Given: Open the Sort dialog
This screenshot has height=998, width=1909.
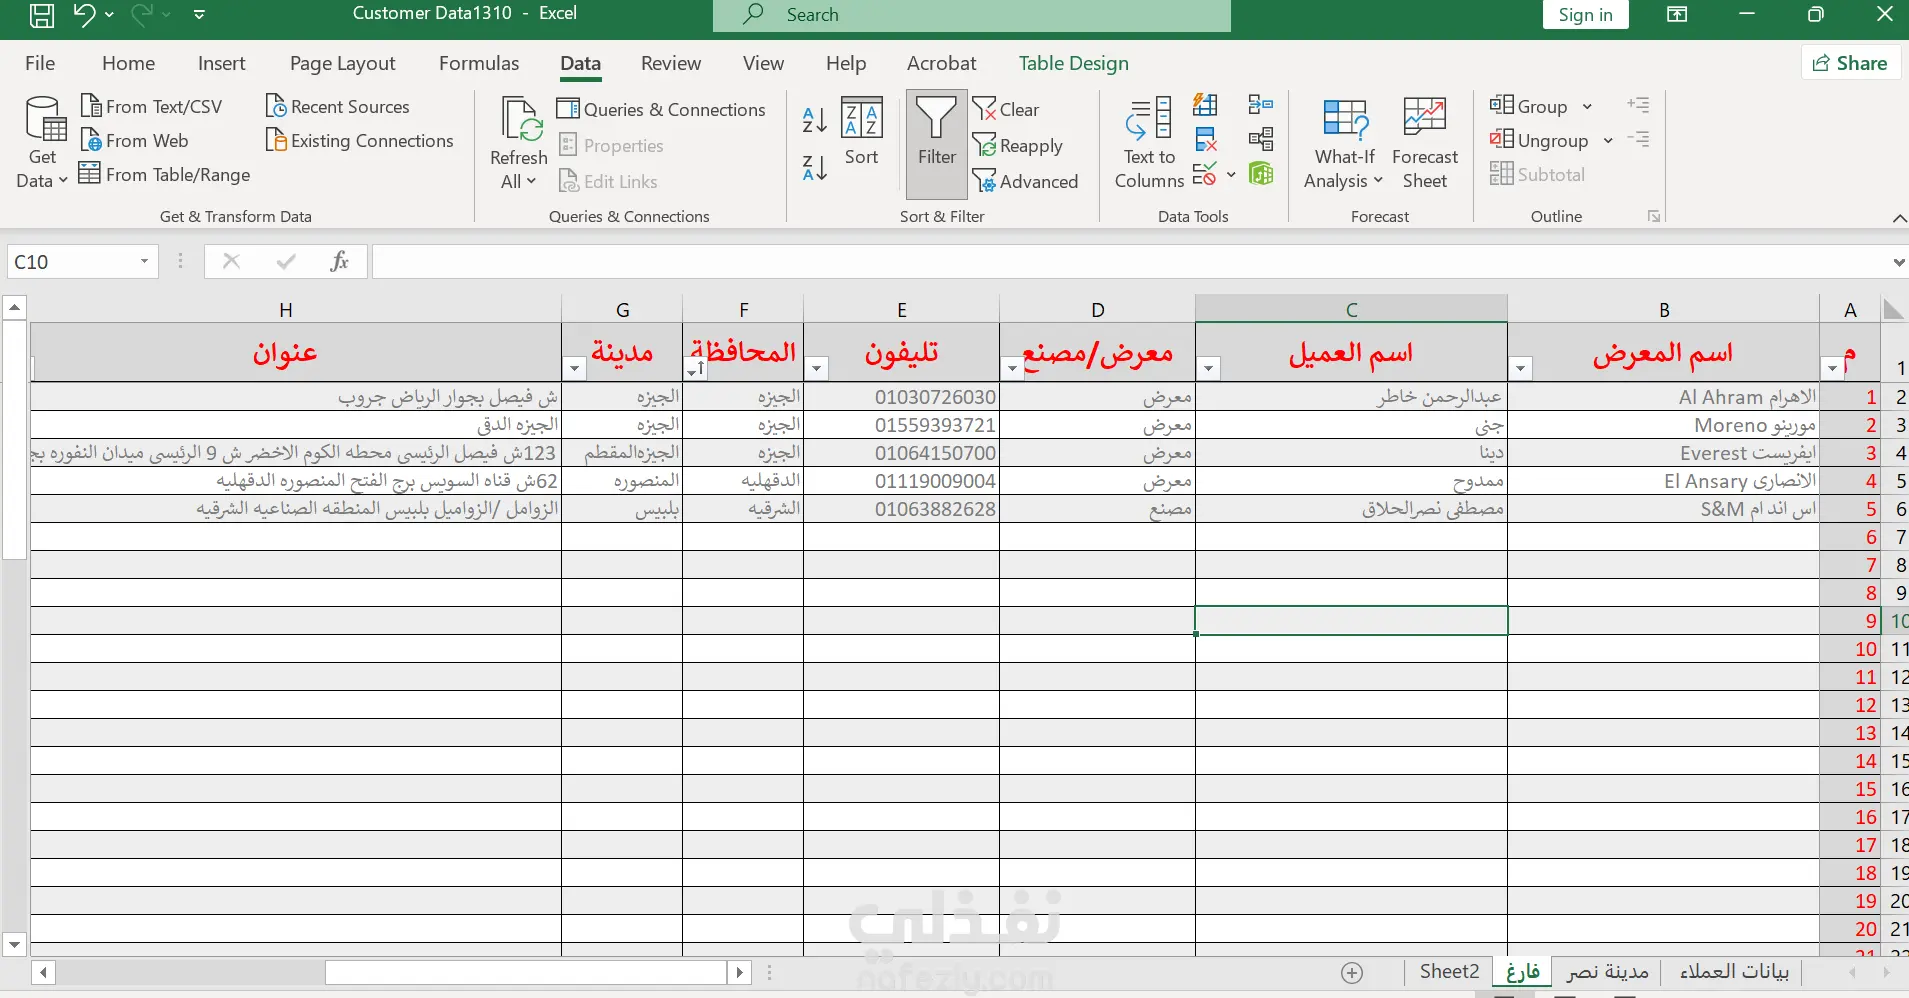Looking at the screenshot, I should click(x=861, y=132).
